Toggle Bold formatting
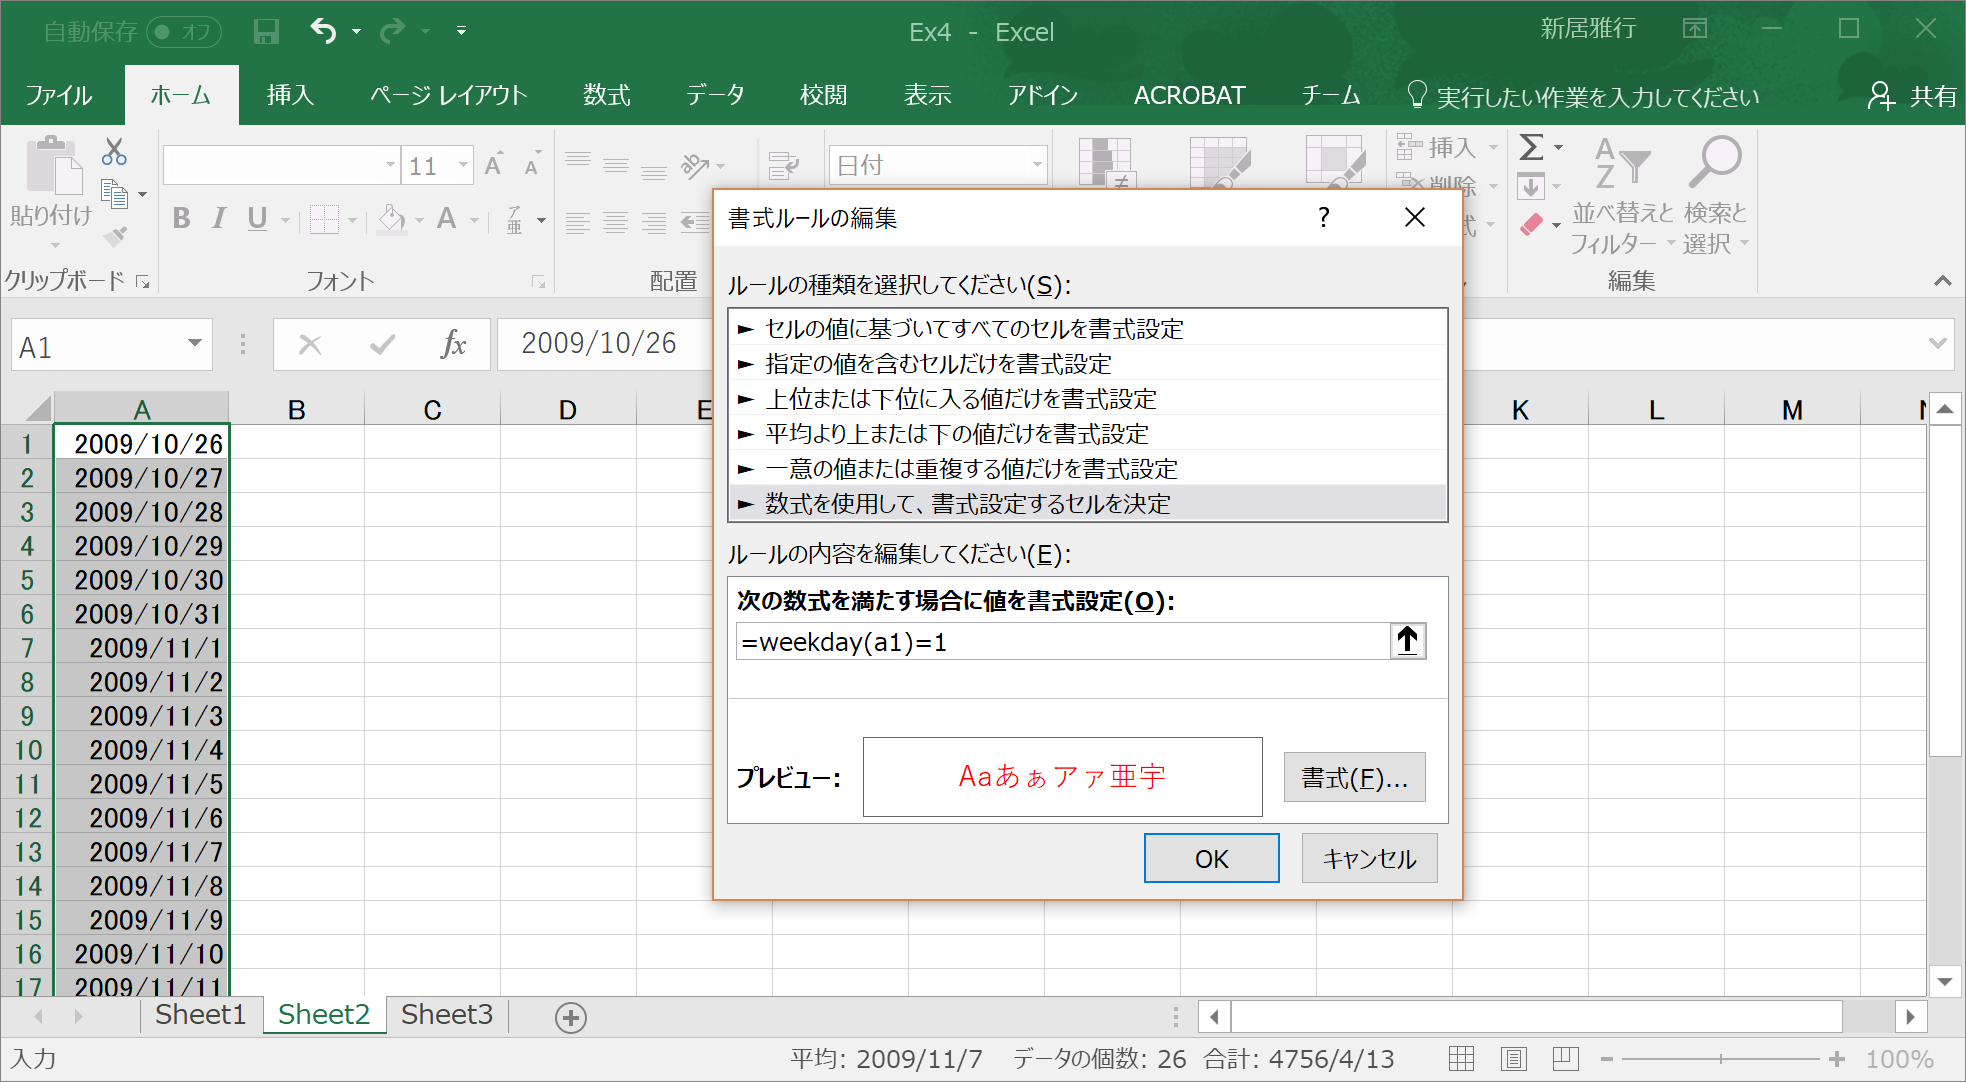This screenshot has height=1082, width=1966. click(x=181, y=218)
